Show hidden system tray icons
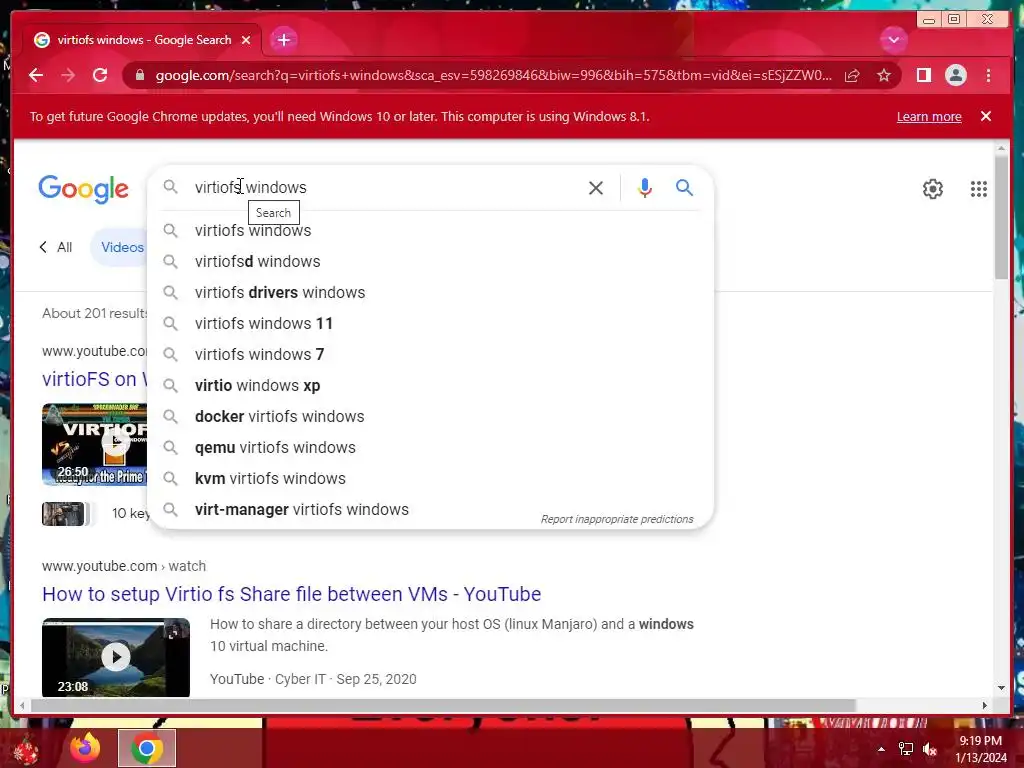 (x=881, y=749)
